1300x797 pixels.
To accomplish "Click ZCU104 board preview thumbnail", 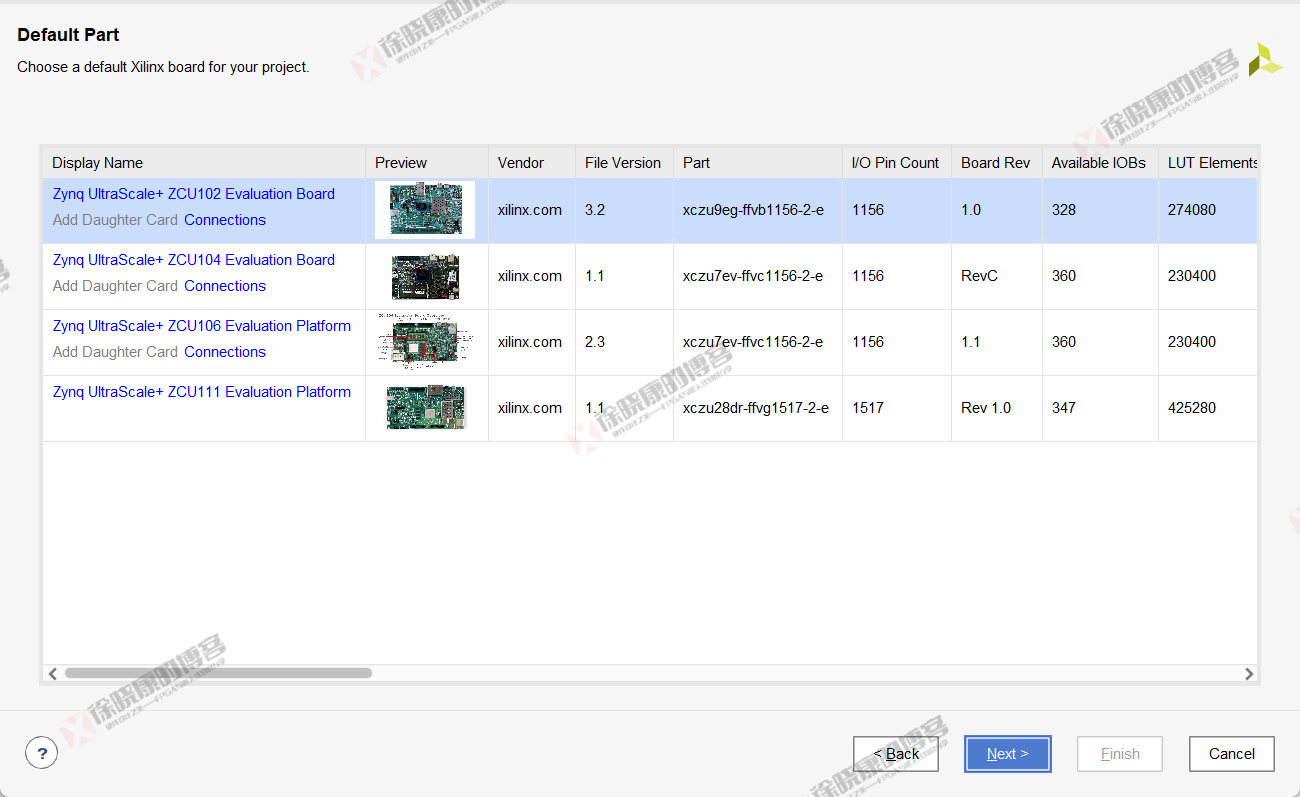I will (425, 277).
